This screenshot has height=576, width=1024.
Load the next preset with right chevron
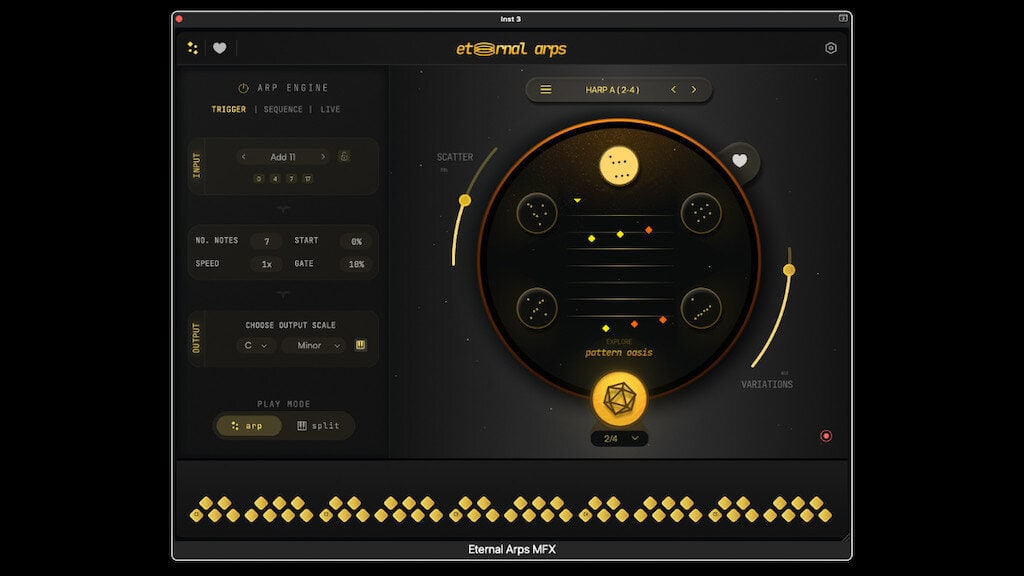pos(694,89)
